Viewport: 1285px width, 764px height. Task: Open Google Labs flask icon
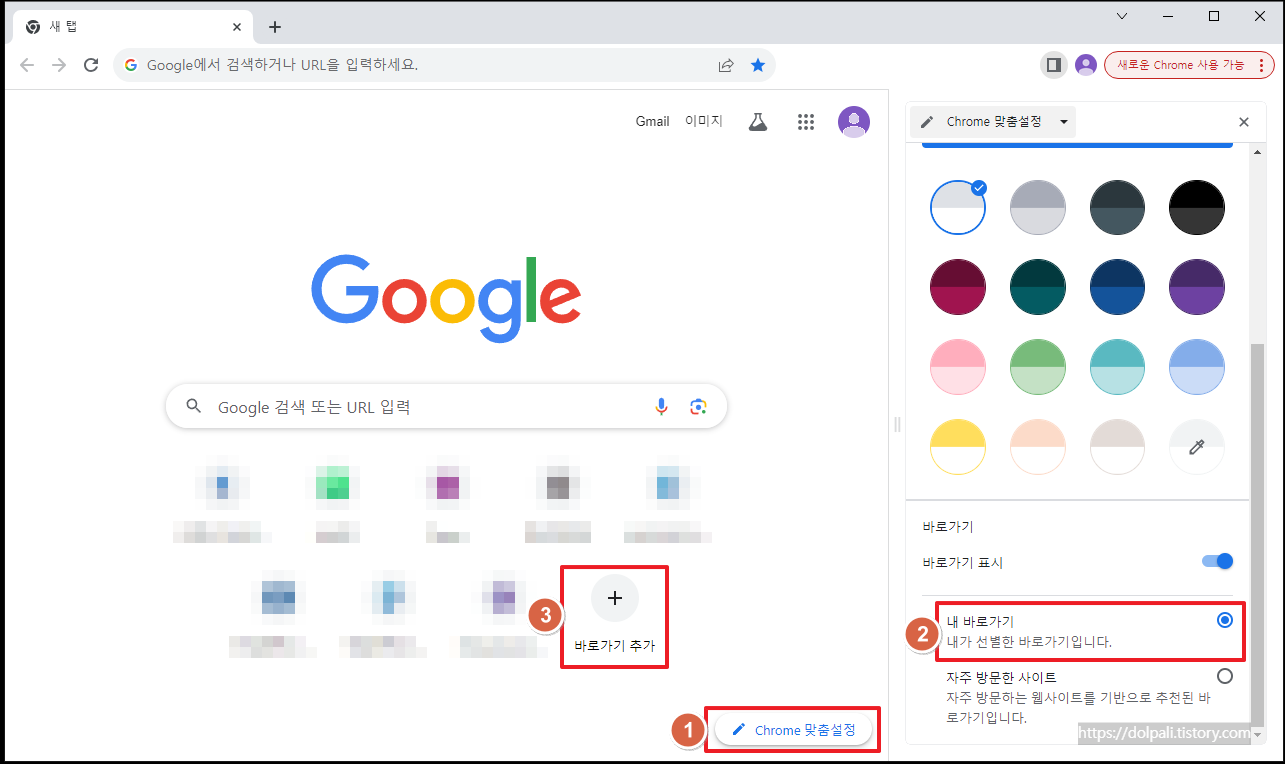(x=757, y=121)
